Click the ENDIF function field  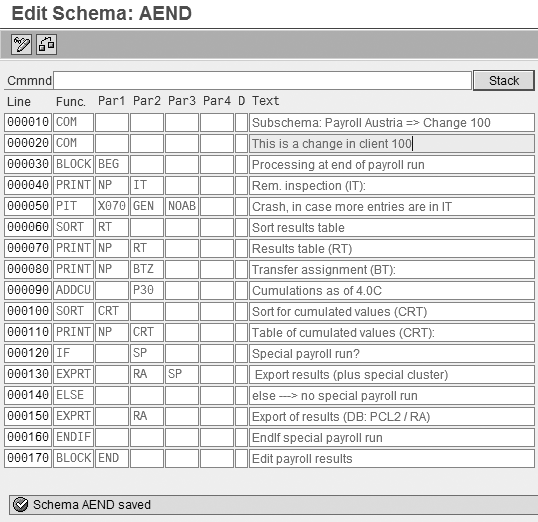pos(73,437)
